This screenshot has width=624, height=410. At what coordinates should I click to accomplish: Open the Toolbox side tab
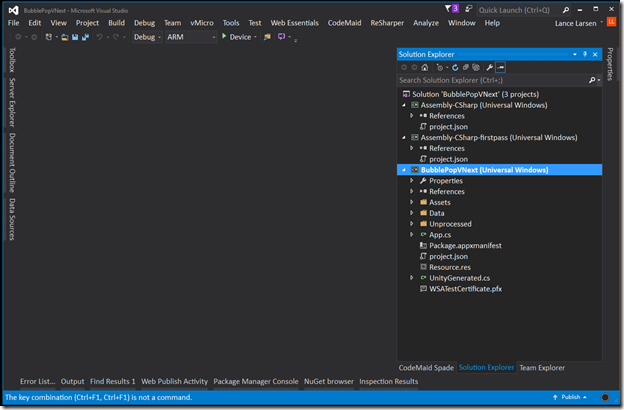(x=12, y=60)
